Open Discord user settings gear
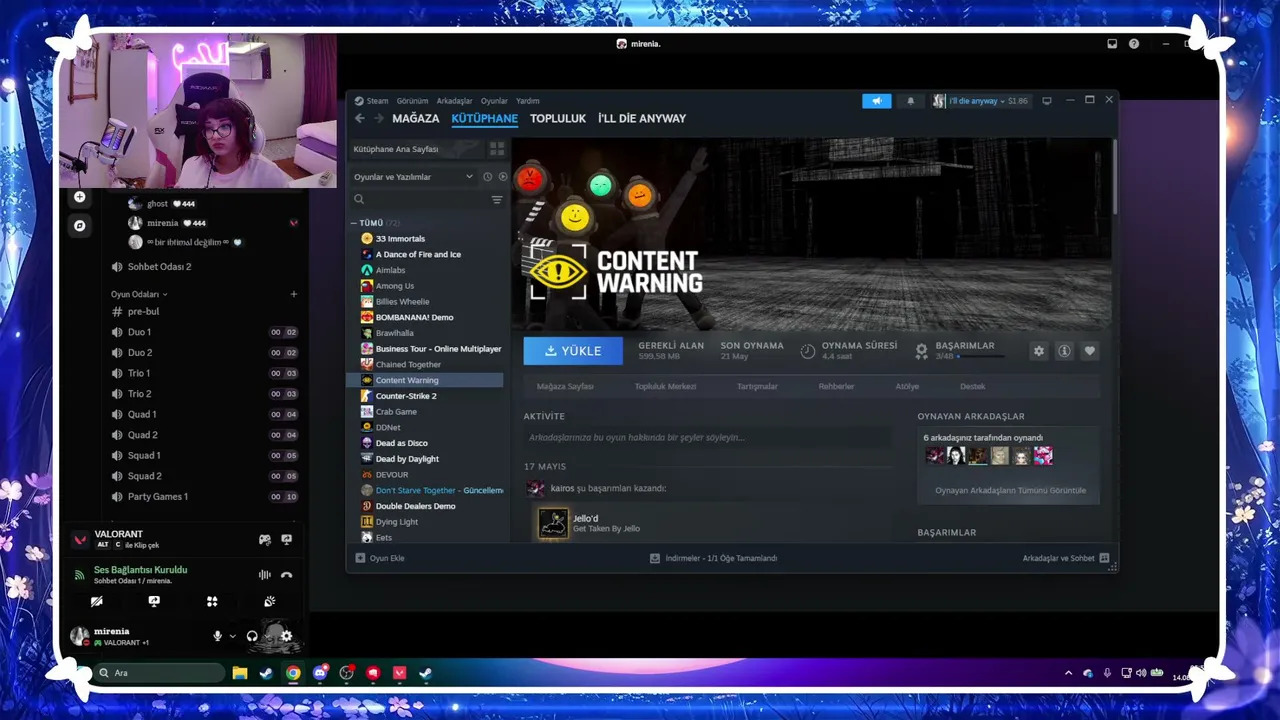Viewport: 1280px width, 720px height. 286,636
